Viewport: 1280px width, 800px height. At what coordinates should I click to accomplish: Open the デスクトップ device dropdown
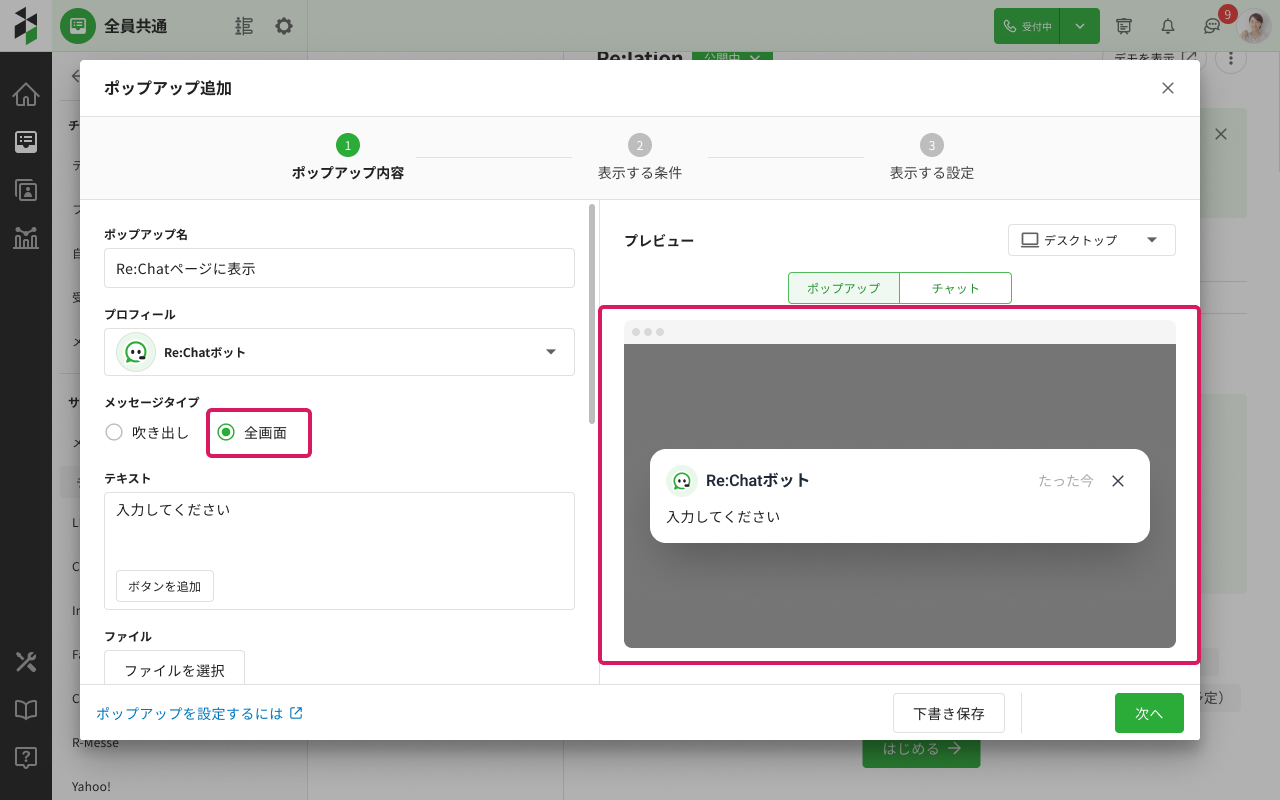click(1091, 240)
